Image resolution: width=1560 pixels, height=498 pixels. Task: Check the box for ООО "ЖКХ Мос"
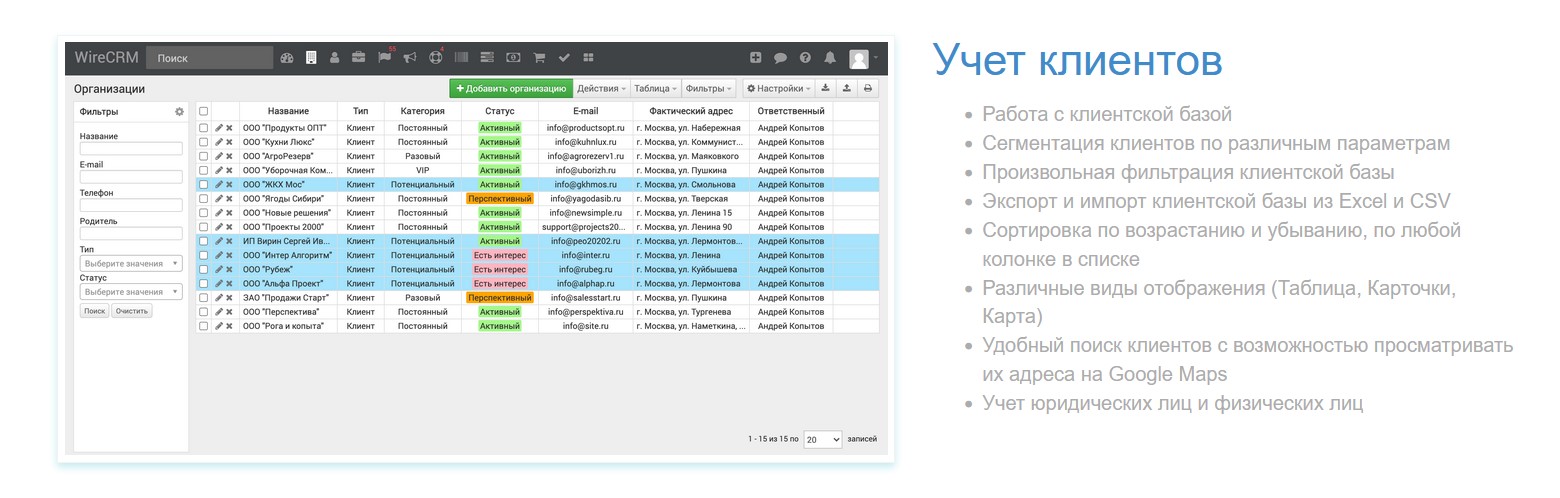pos(204,185)
